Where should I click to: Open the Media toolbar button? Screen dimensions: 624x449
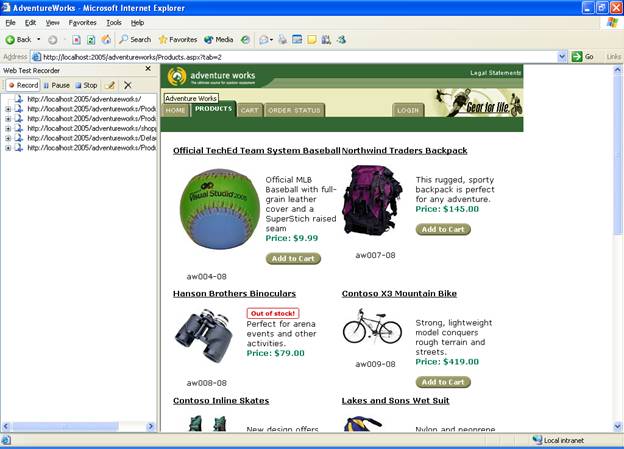point(218,39)
